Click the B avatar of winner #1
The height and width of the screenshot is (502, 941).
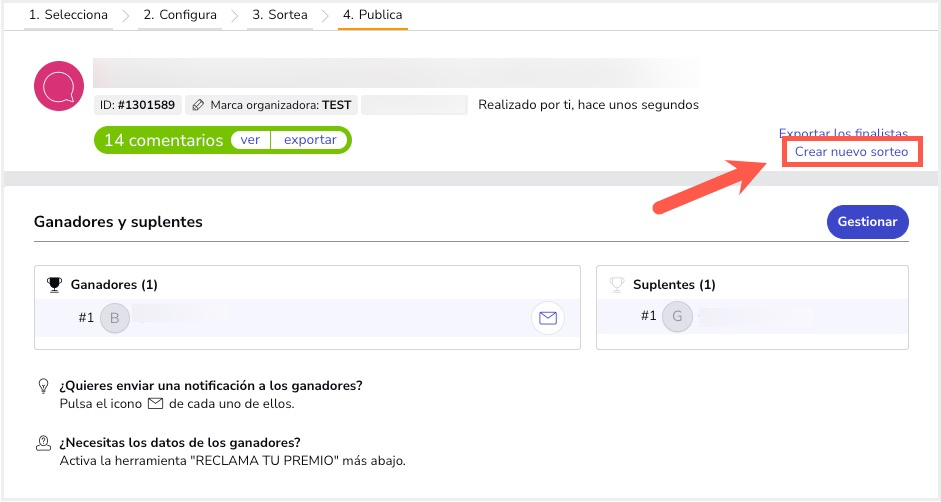tap(115, 318)
